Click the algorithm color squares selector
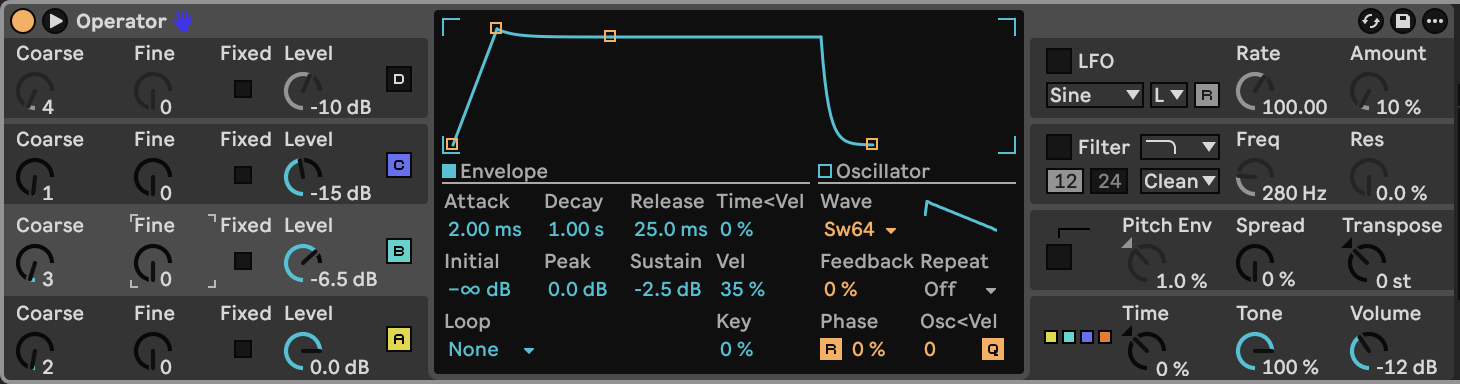Image resolution: width=1460 pixels, height=384 pixels. tap(1077, 337)
